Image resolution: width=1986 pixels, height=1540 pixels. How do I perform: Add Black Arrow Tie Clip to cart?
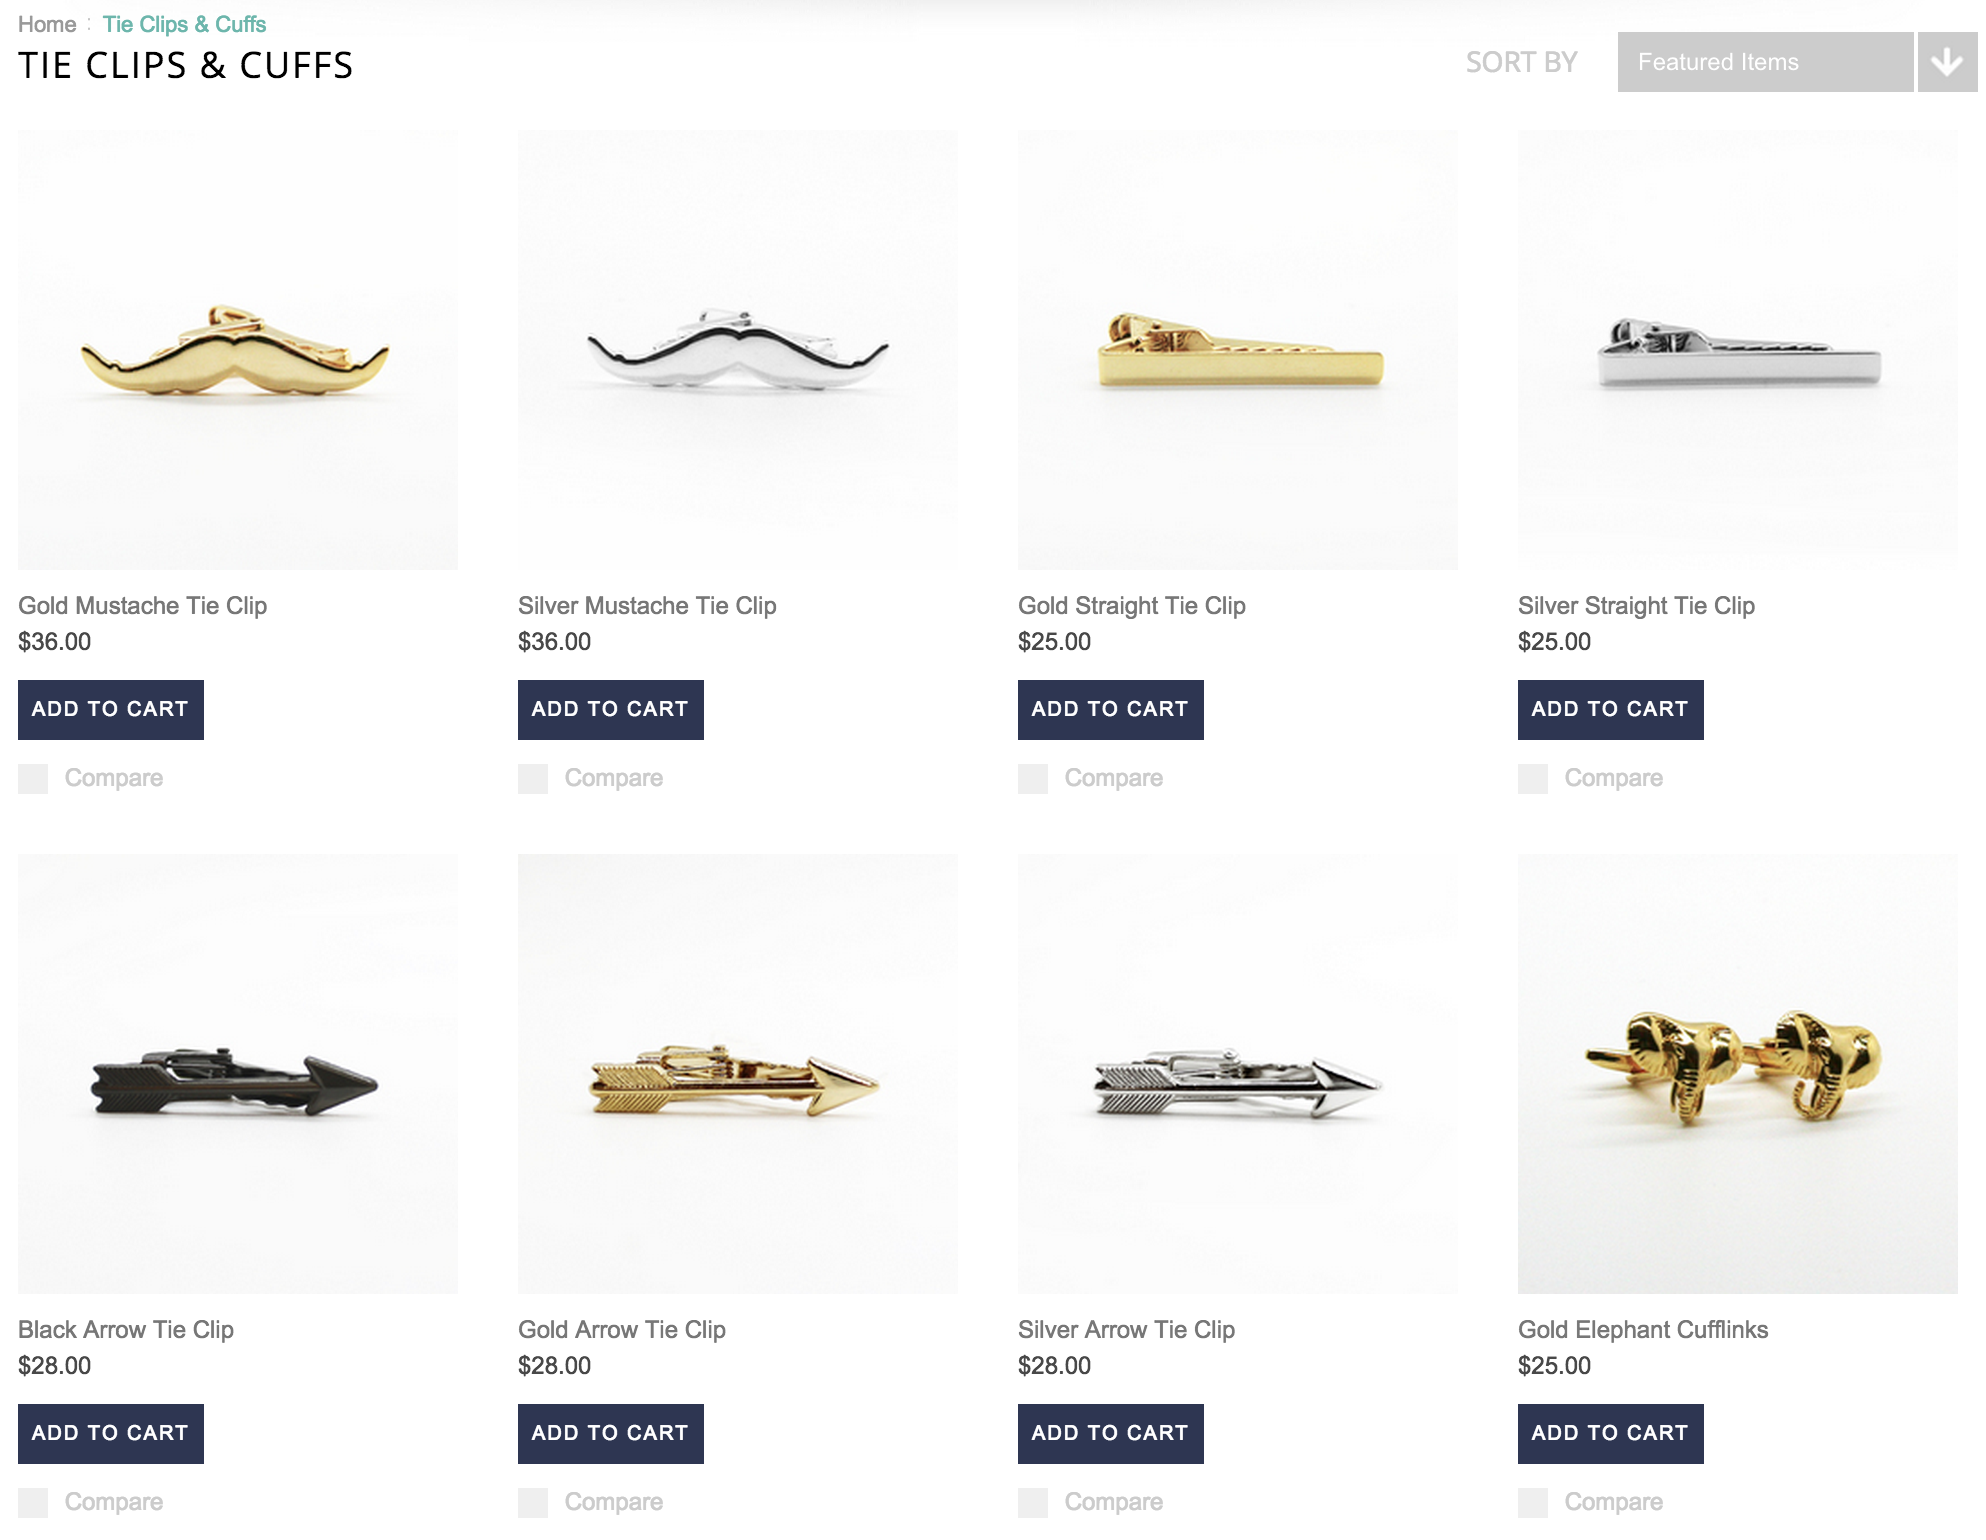[x=111, y=1434]
